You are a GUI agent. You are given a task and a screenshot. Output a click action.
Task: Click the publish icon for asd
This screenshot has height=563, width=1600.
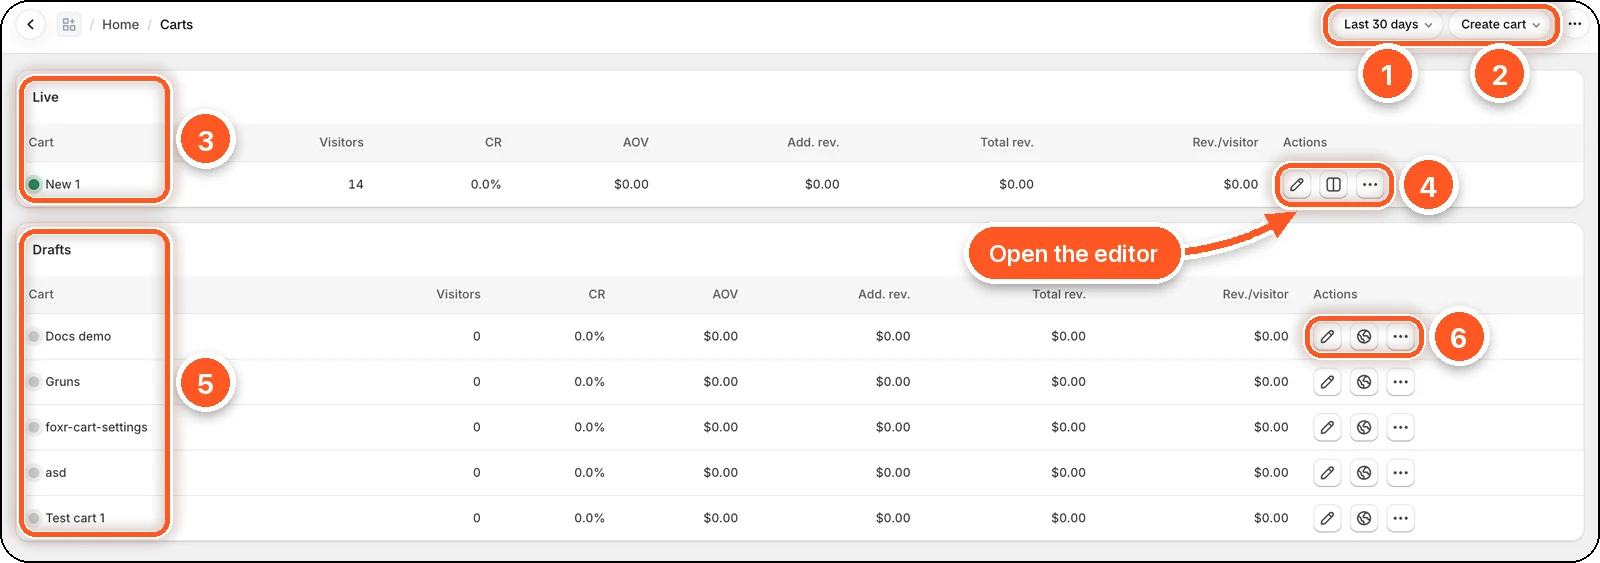coord(1364,473)
